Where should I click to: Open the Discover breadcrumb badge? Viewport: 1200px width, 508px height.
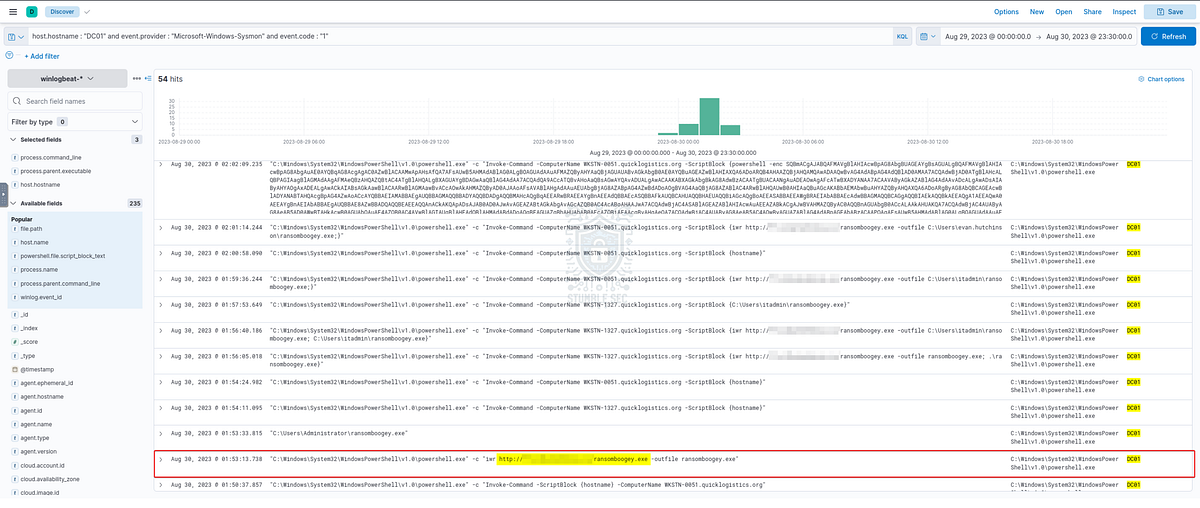point(63,12)
